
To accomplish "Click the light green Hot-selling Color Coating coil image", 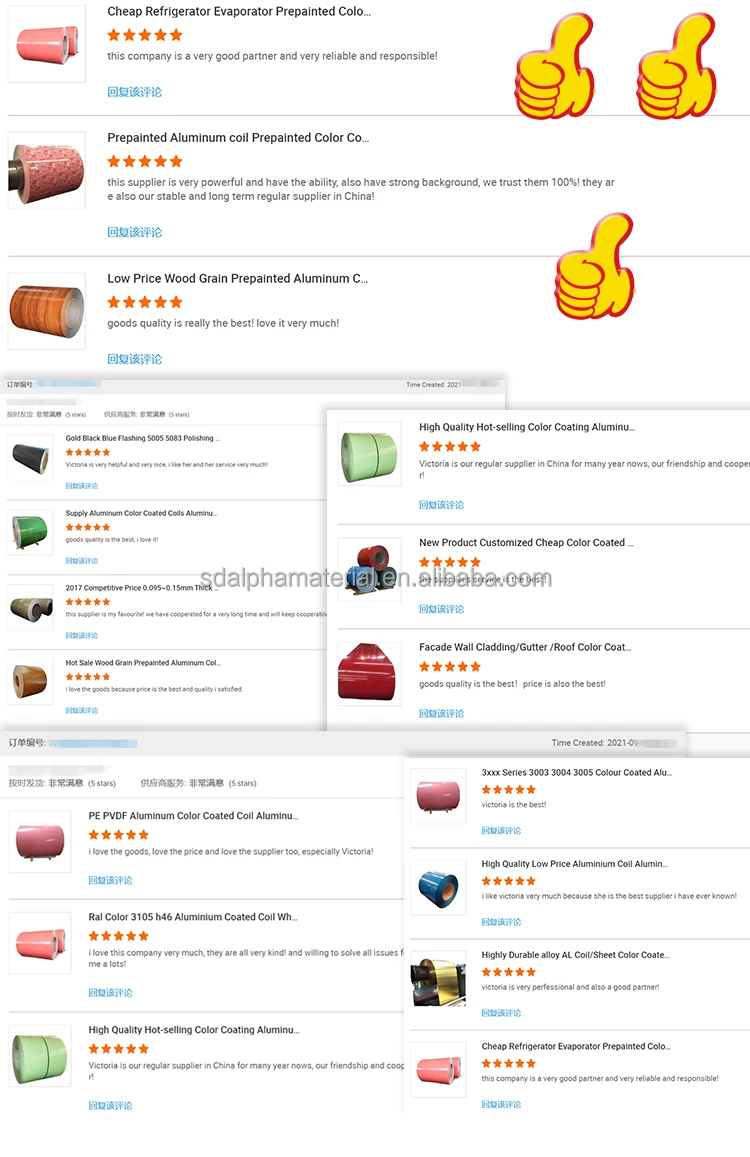I will (370, 454).
